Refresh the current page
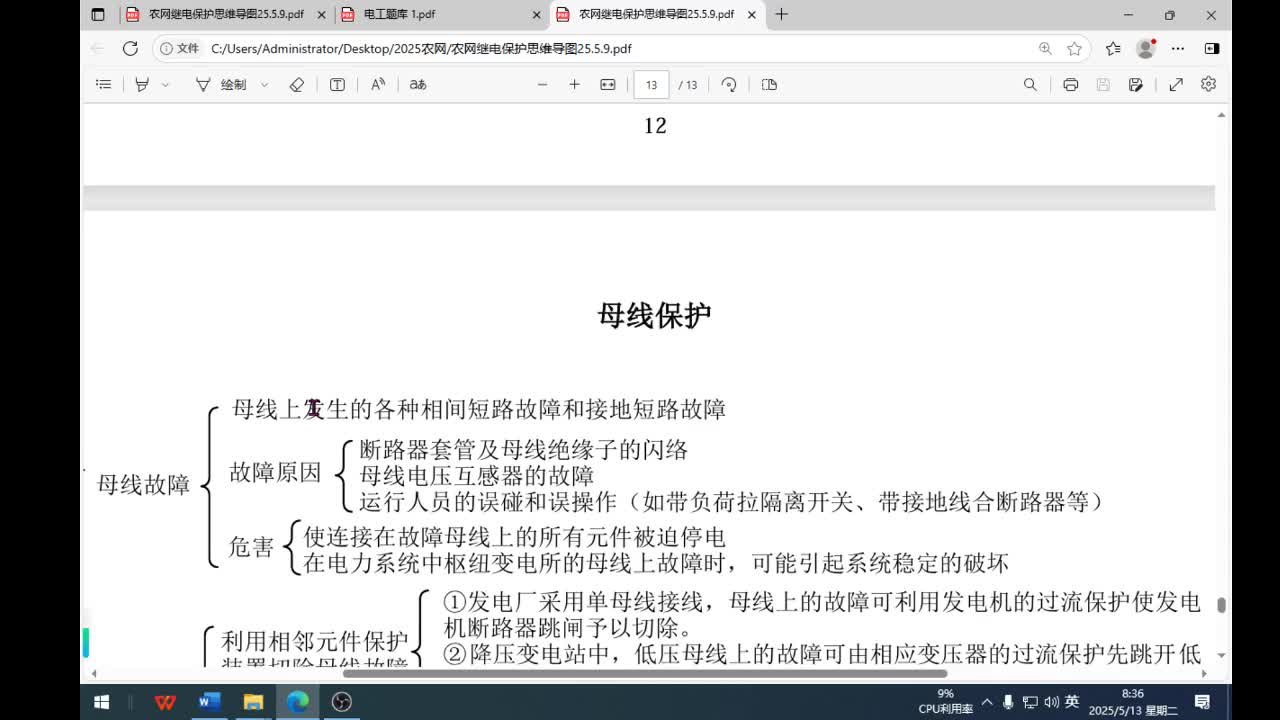This screenshot has height=720, width=1280. pyautogui.click(x=130, y=48)
